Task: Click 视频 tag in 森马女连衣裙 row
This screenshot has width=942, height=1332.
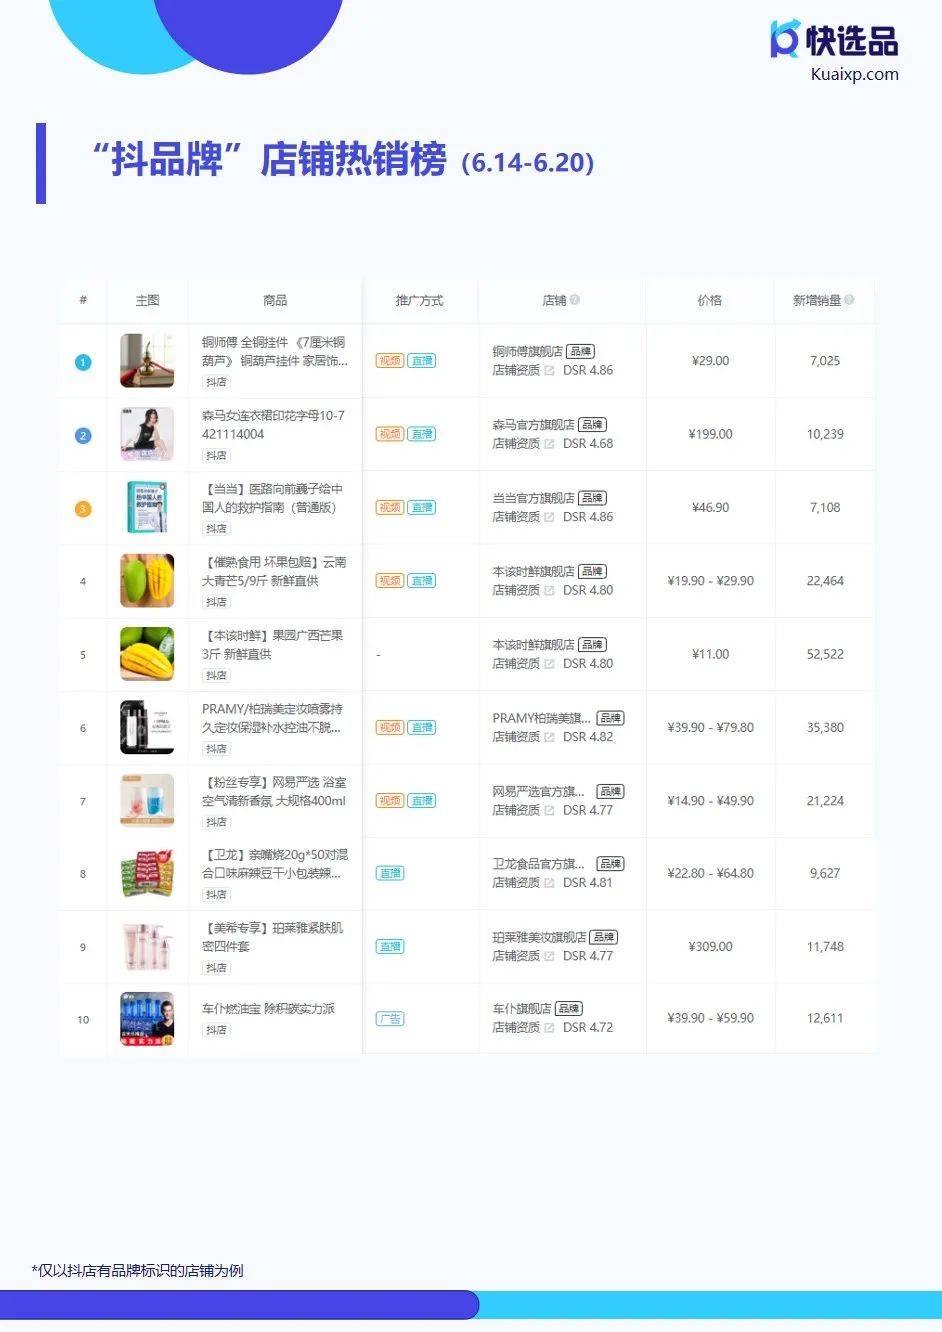Action: click(x=390, y=434)
